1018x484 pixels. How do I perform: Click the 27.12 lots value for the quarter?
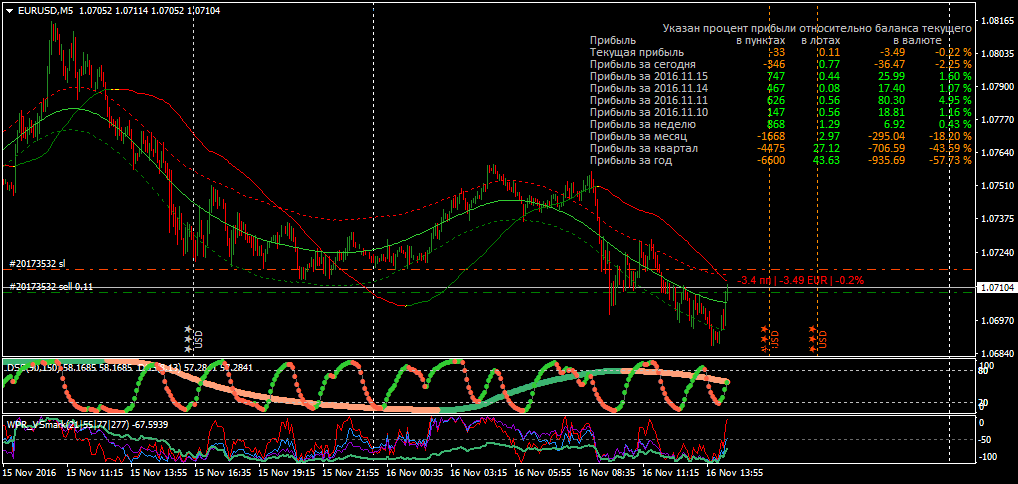tap(828, 149)
